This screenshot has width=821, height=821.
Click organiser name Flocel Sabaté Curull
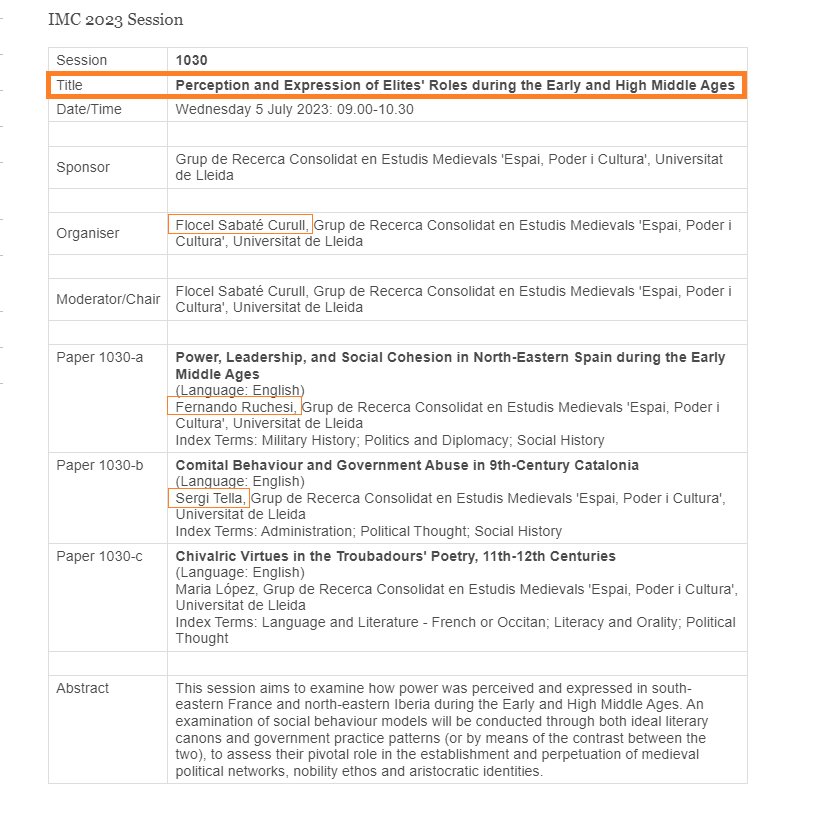(241, 225)
